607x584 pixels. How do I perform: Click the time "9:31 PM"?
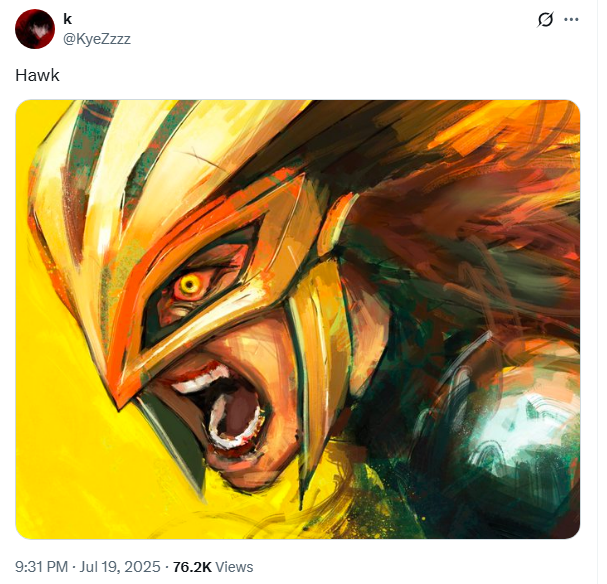41,567
